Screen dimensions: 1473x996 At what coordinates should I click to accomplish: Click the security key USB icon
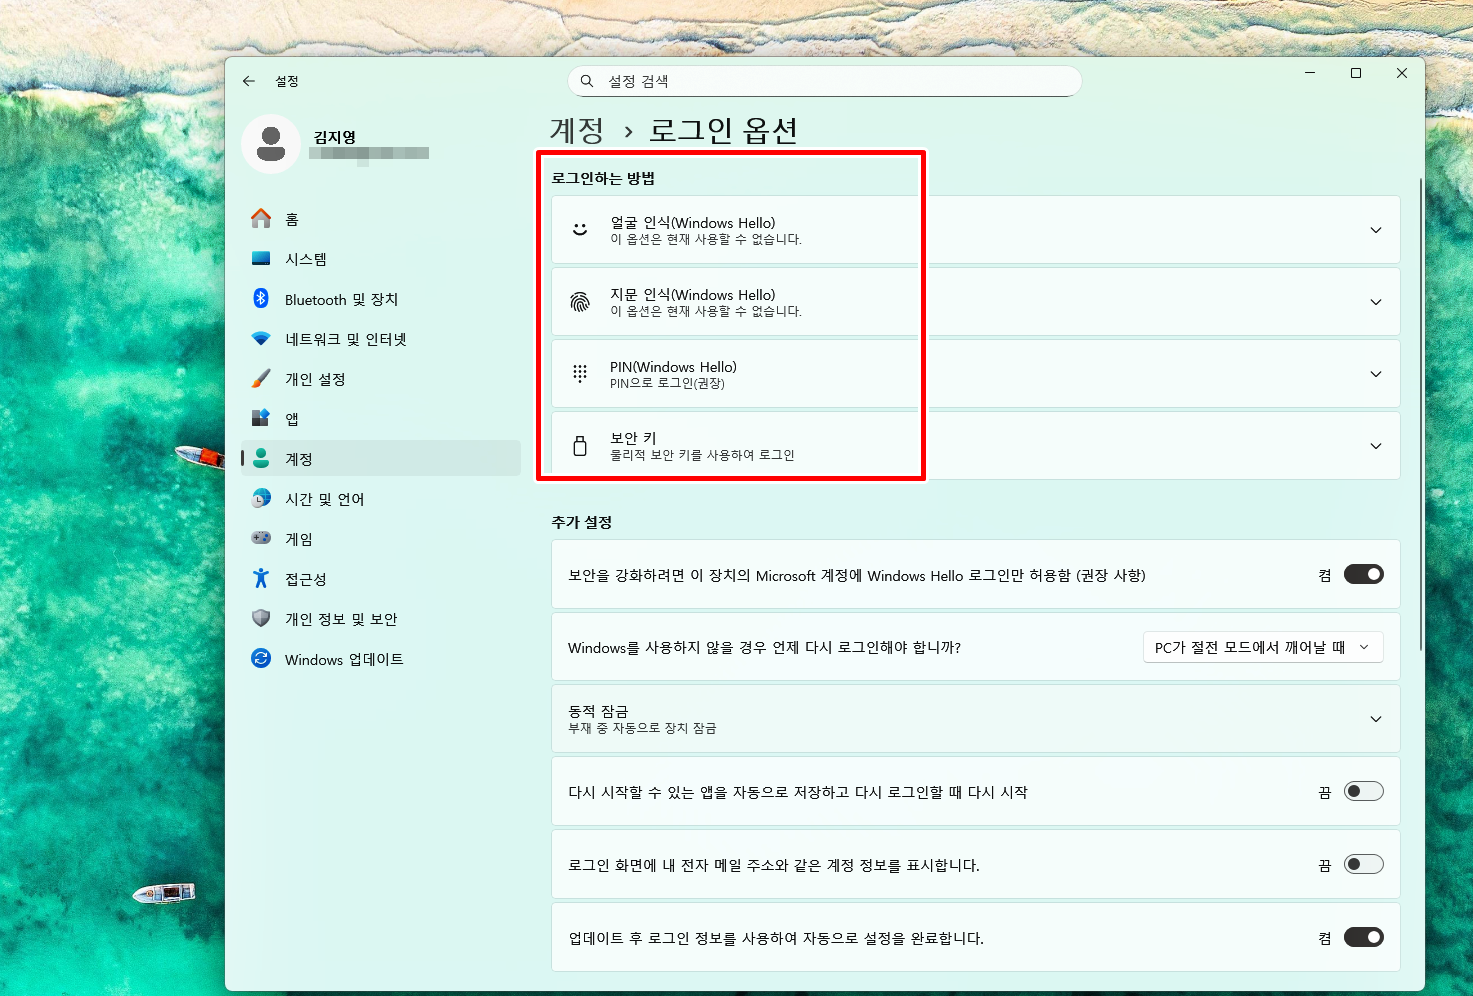[x=580, y=446]
